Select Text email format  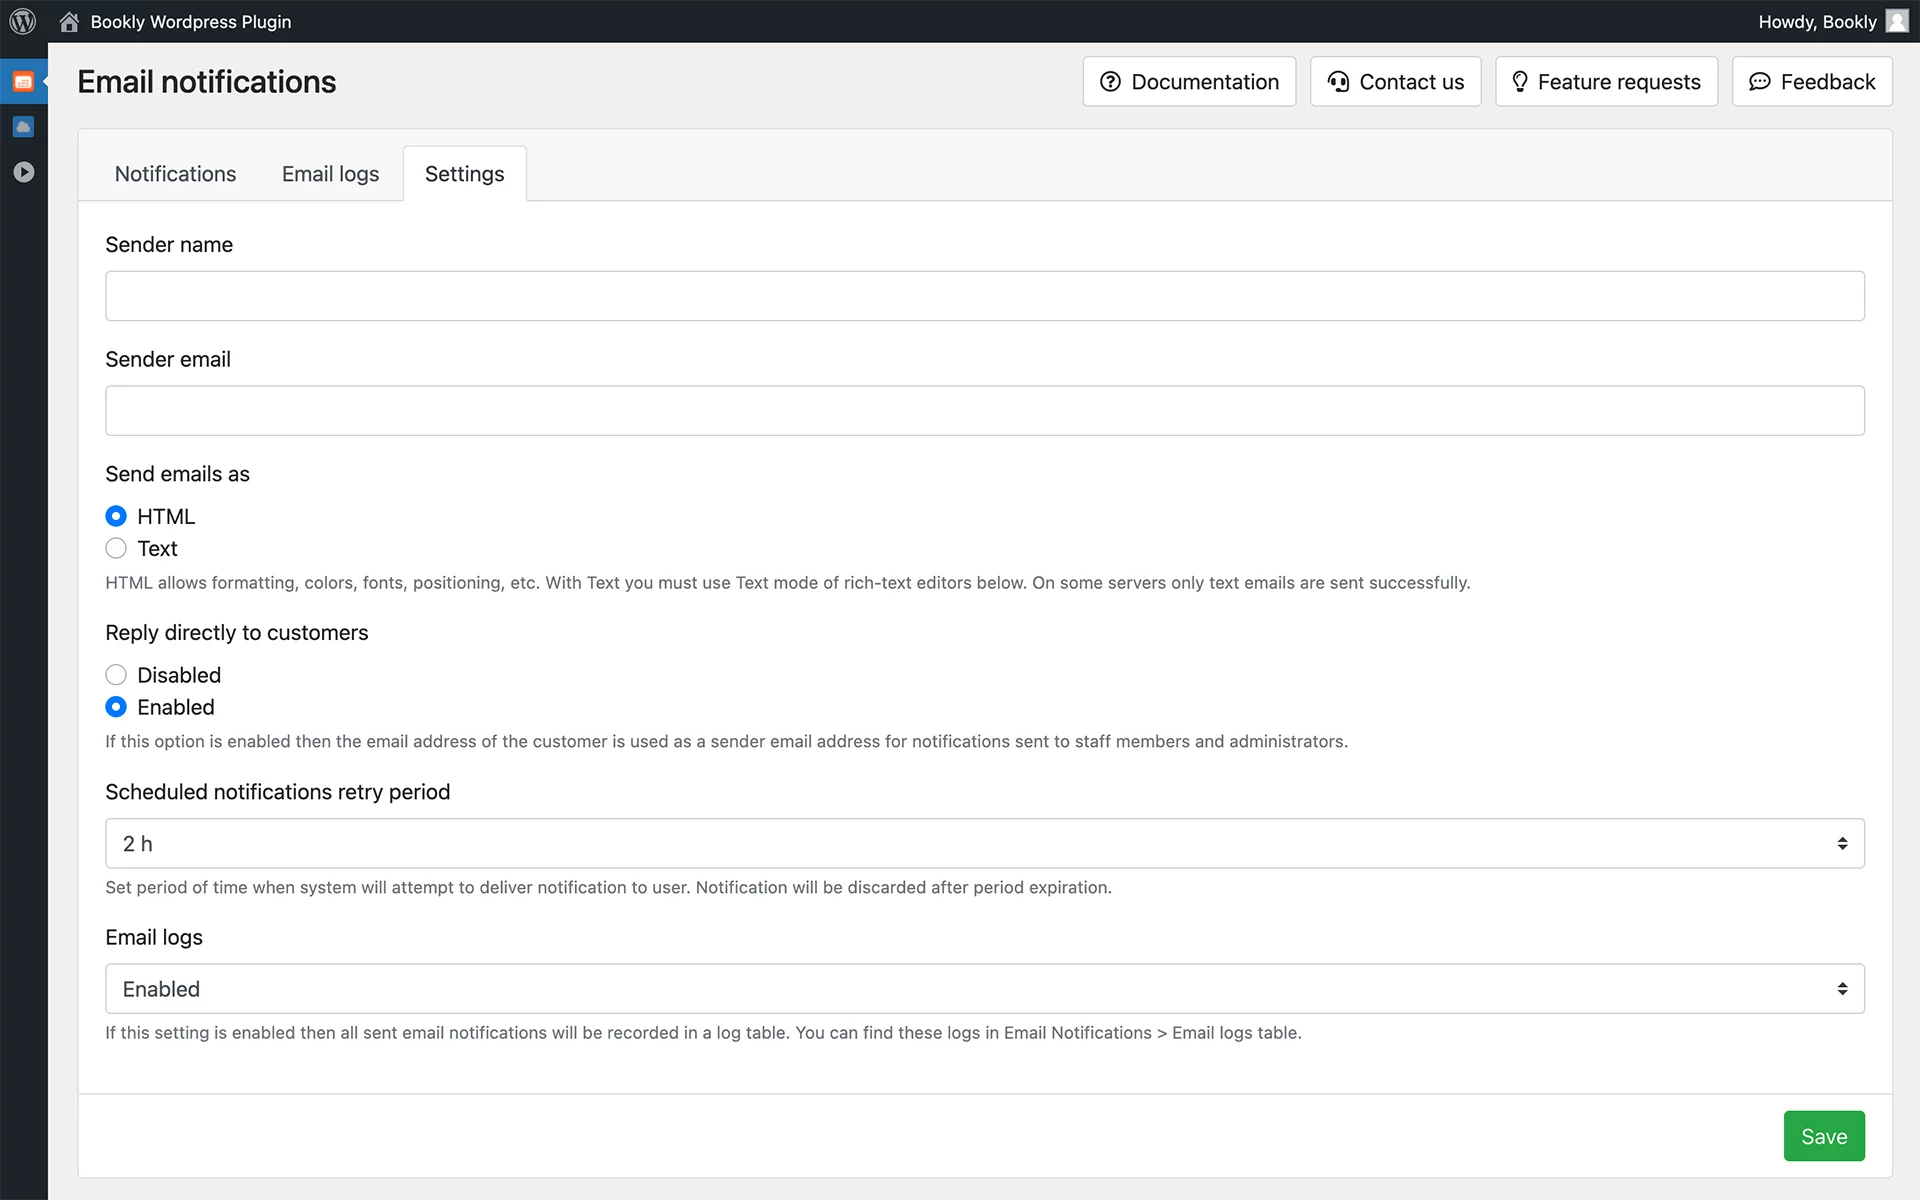(116, 548)
